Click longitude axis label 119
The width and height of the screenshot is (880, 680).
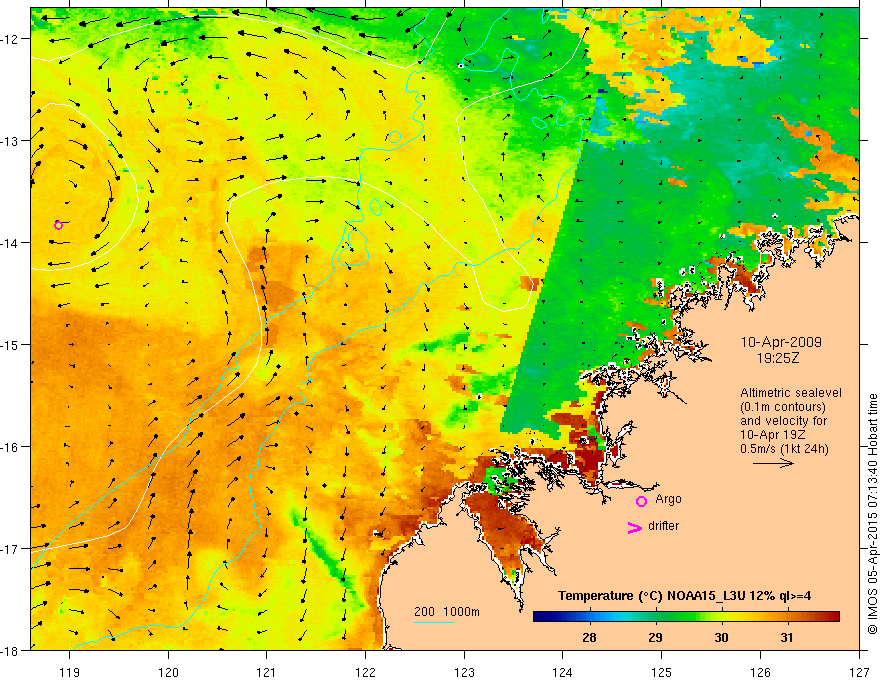tap(70, 672)
